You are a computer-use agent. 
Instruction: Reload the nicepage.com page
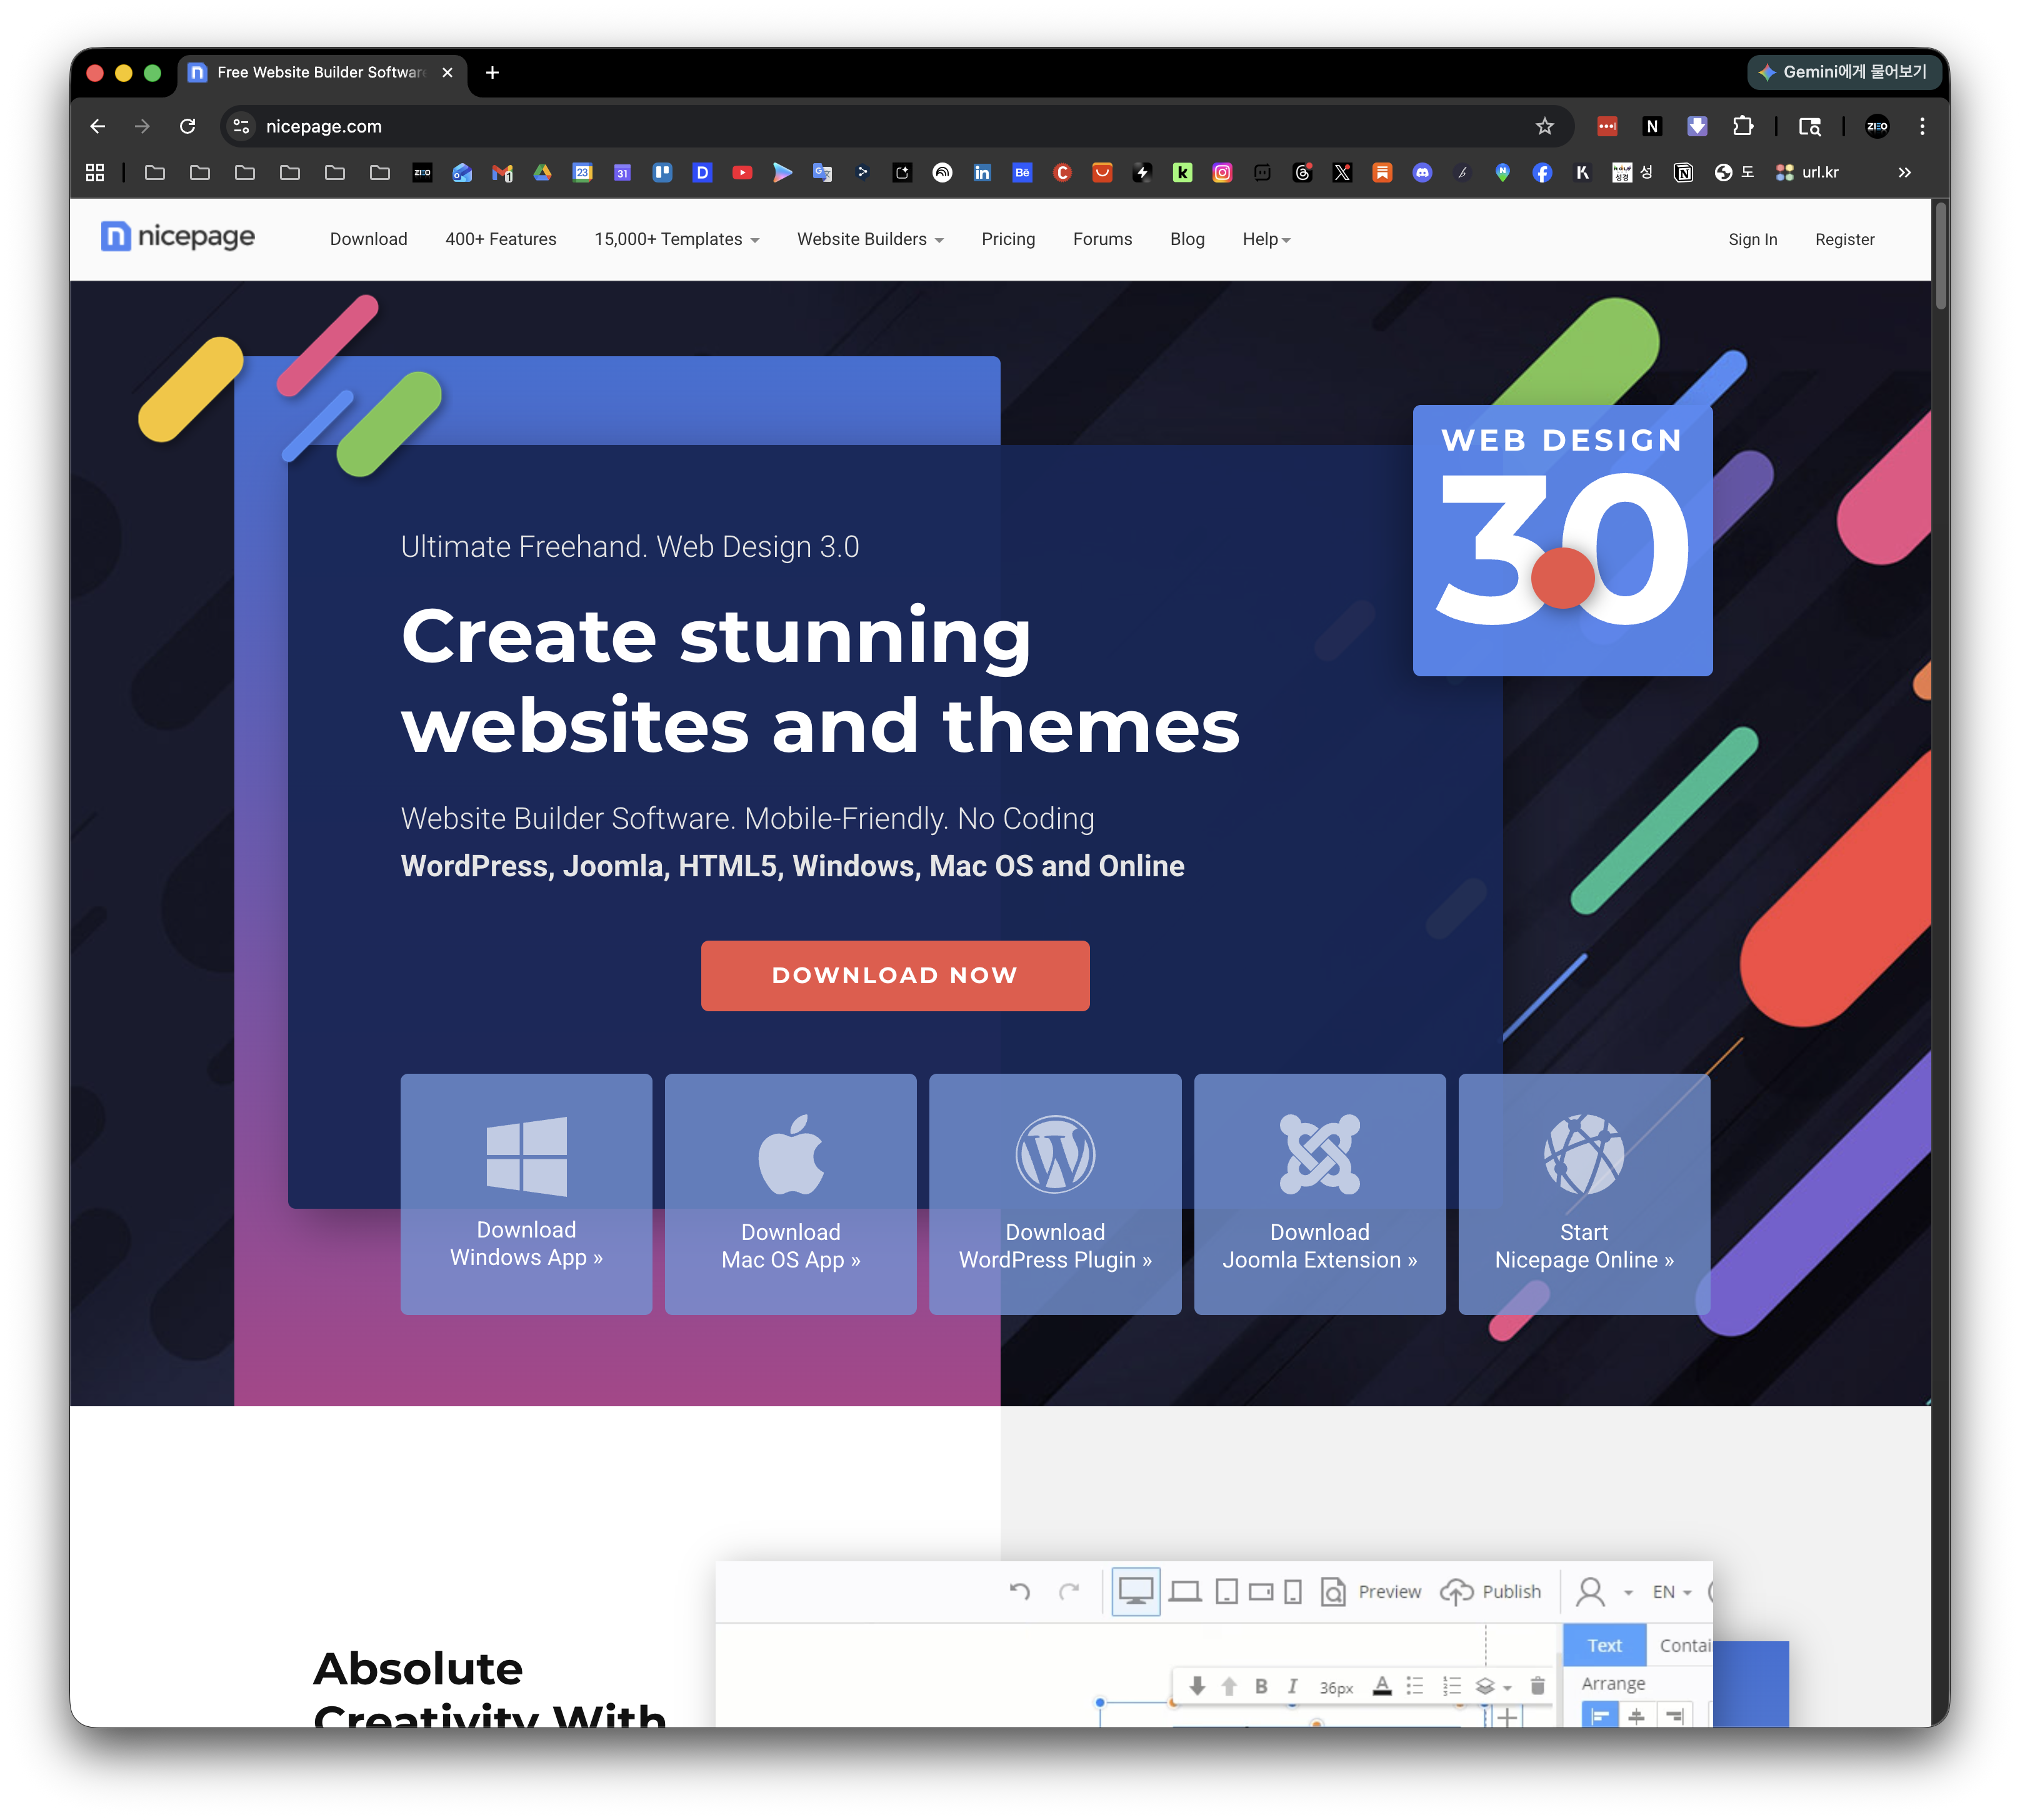click(187, 126)
